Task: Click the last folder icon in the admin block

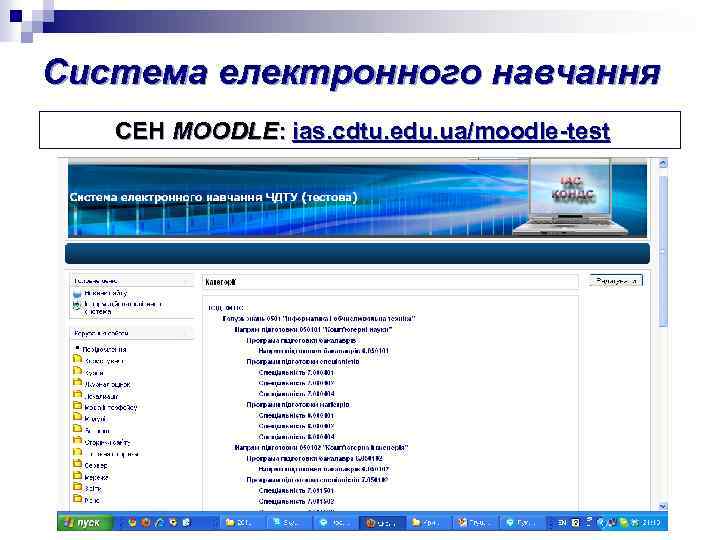Action: pos(78,499)
